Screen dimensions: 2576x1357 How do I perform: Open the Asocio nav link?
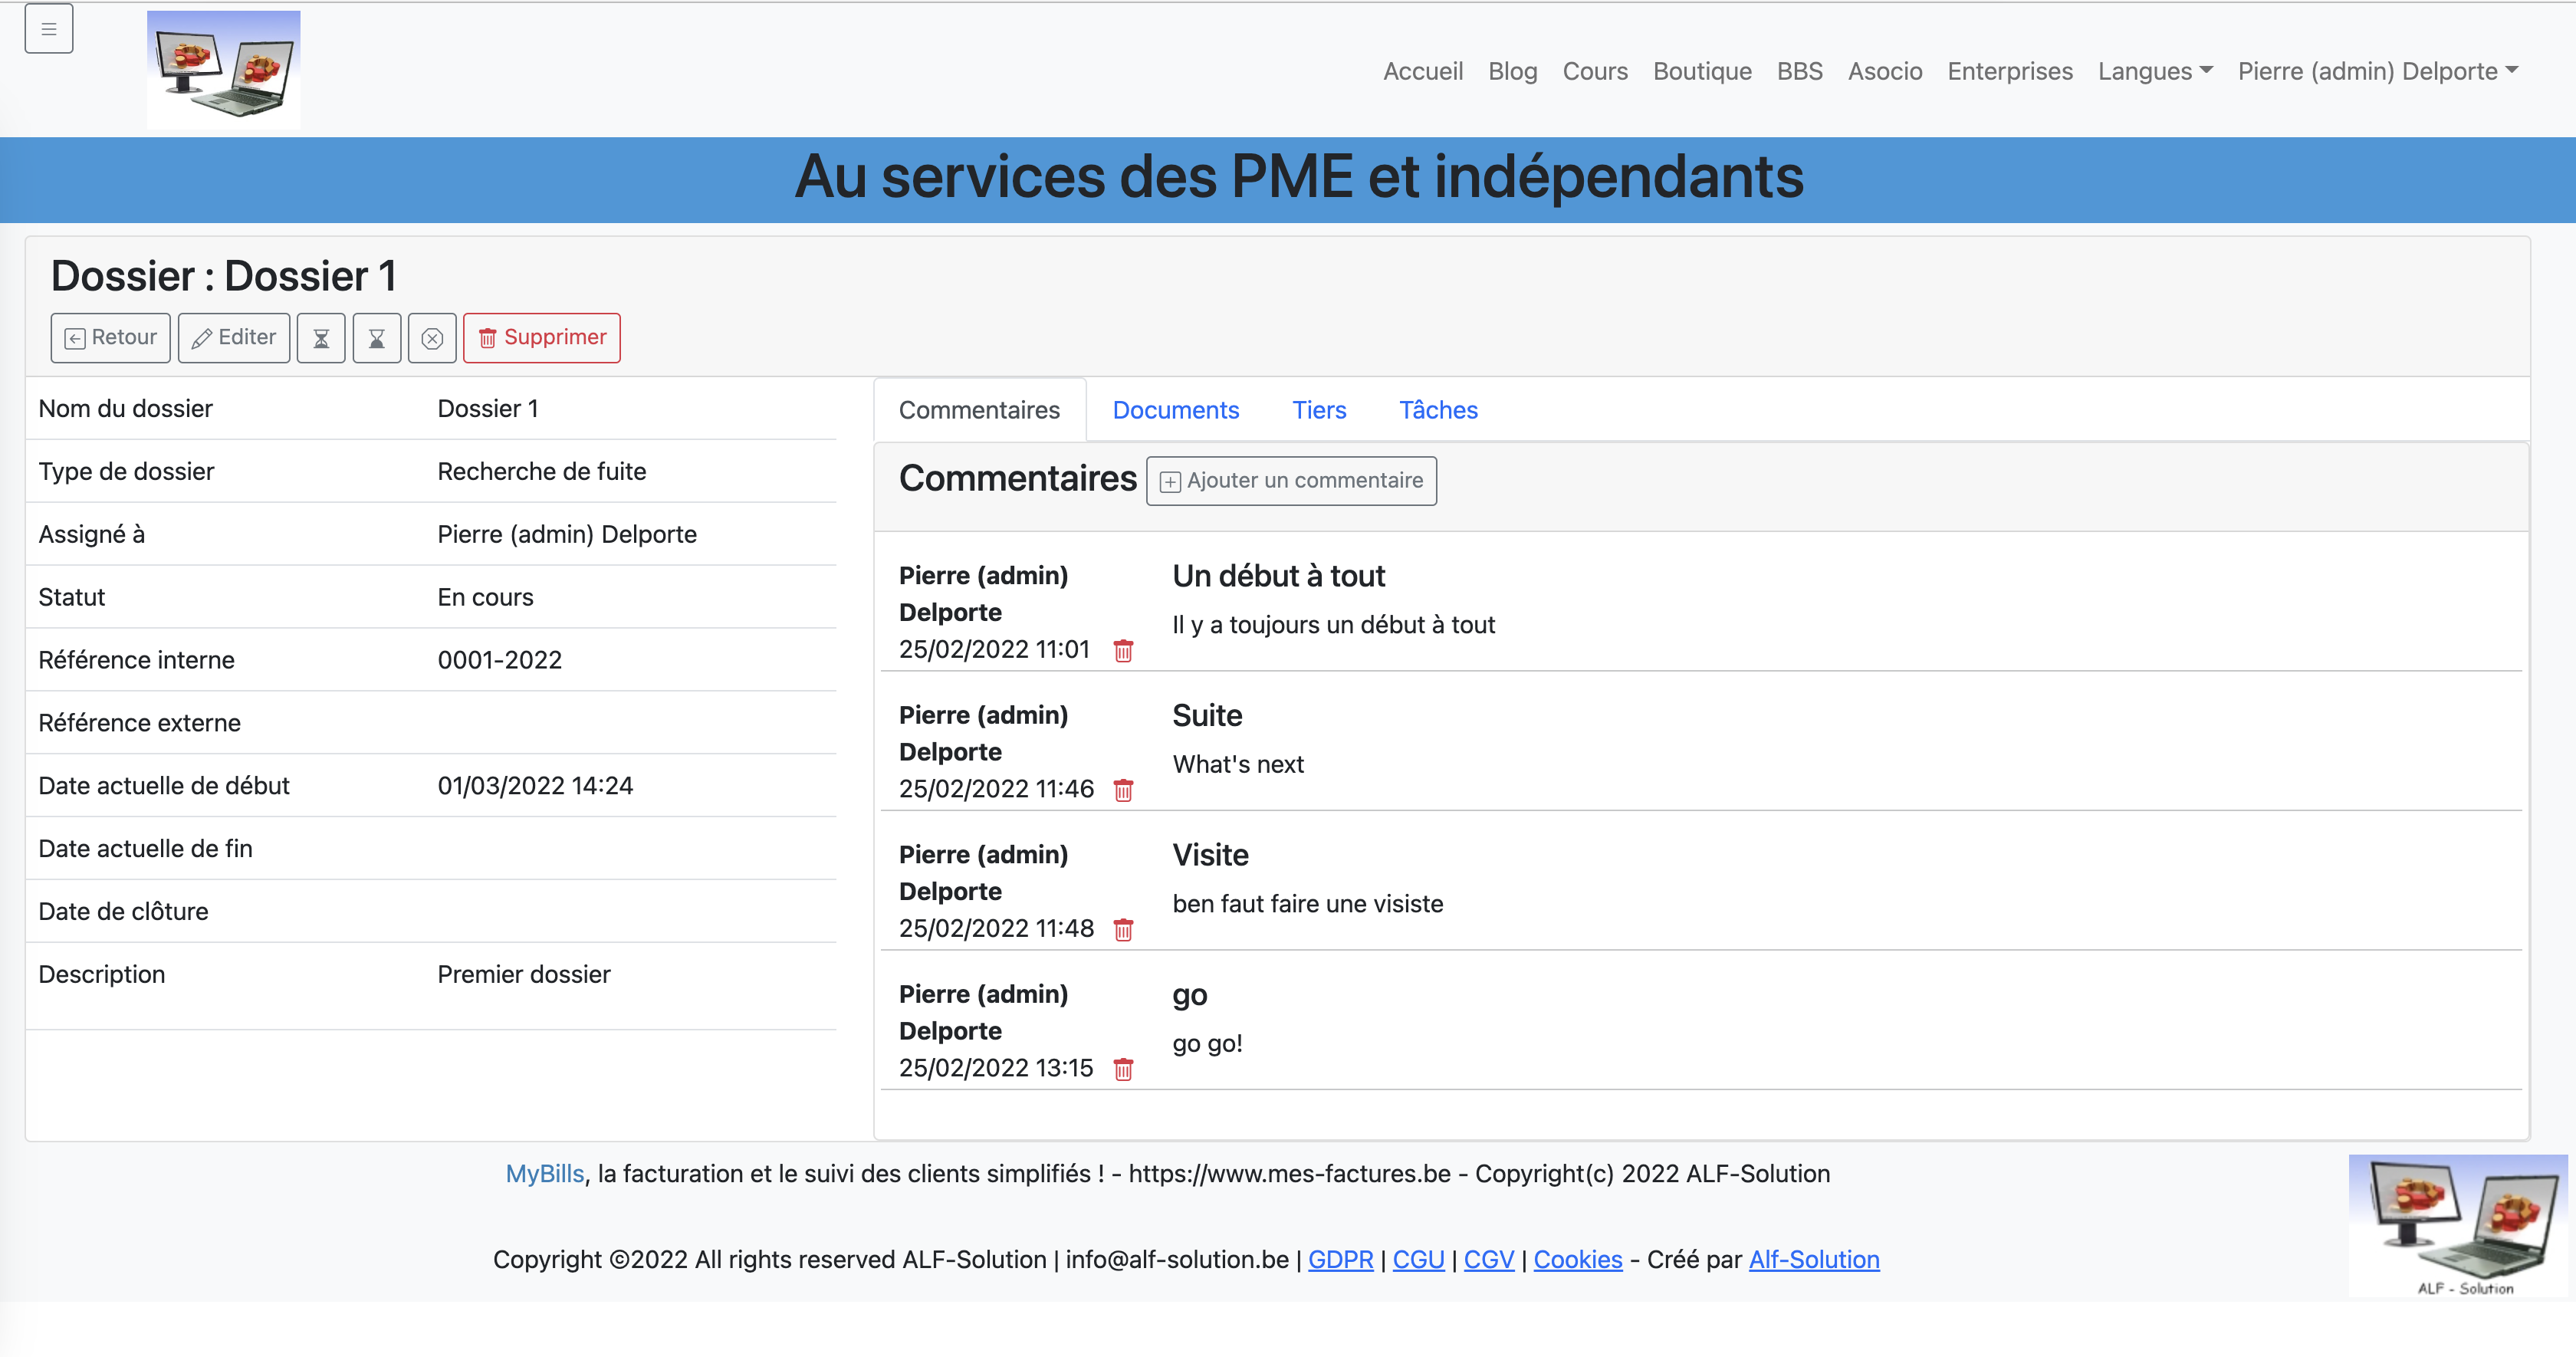1885,71
